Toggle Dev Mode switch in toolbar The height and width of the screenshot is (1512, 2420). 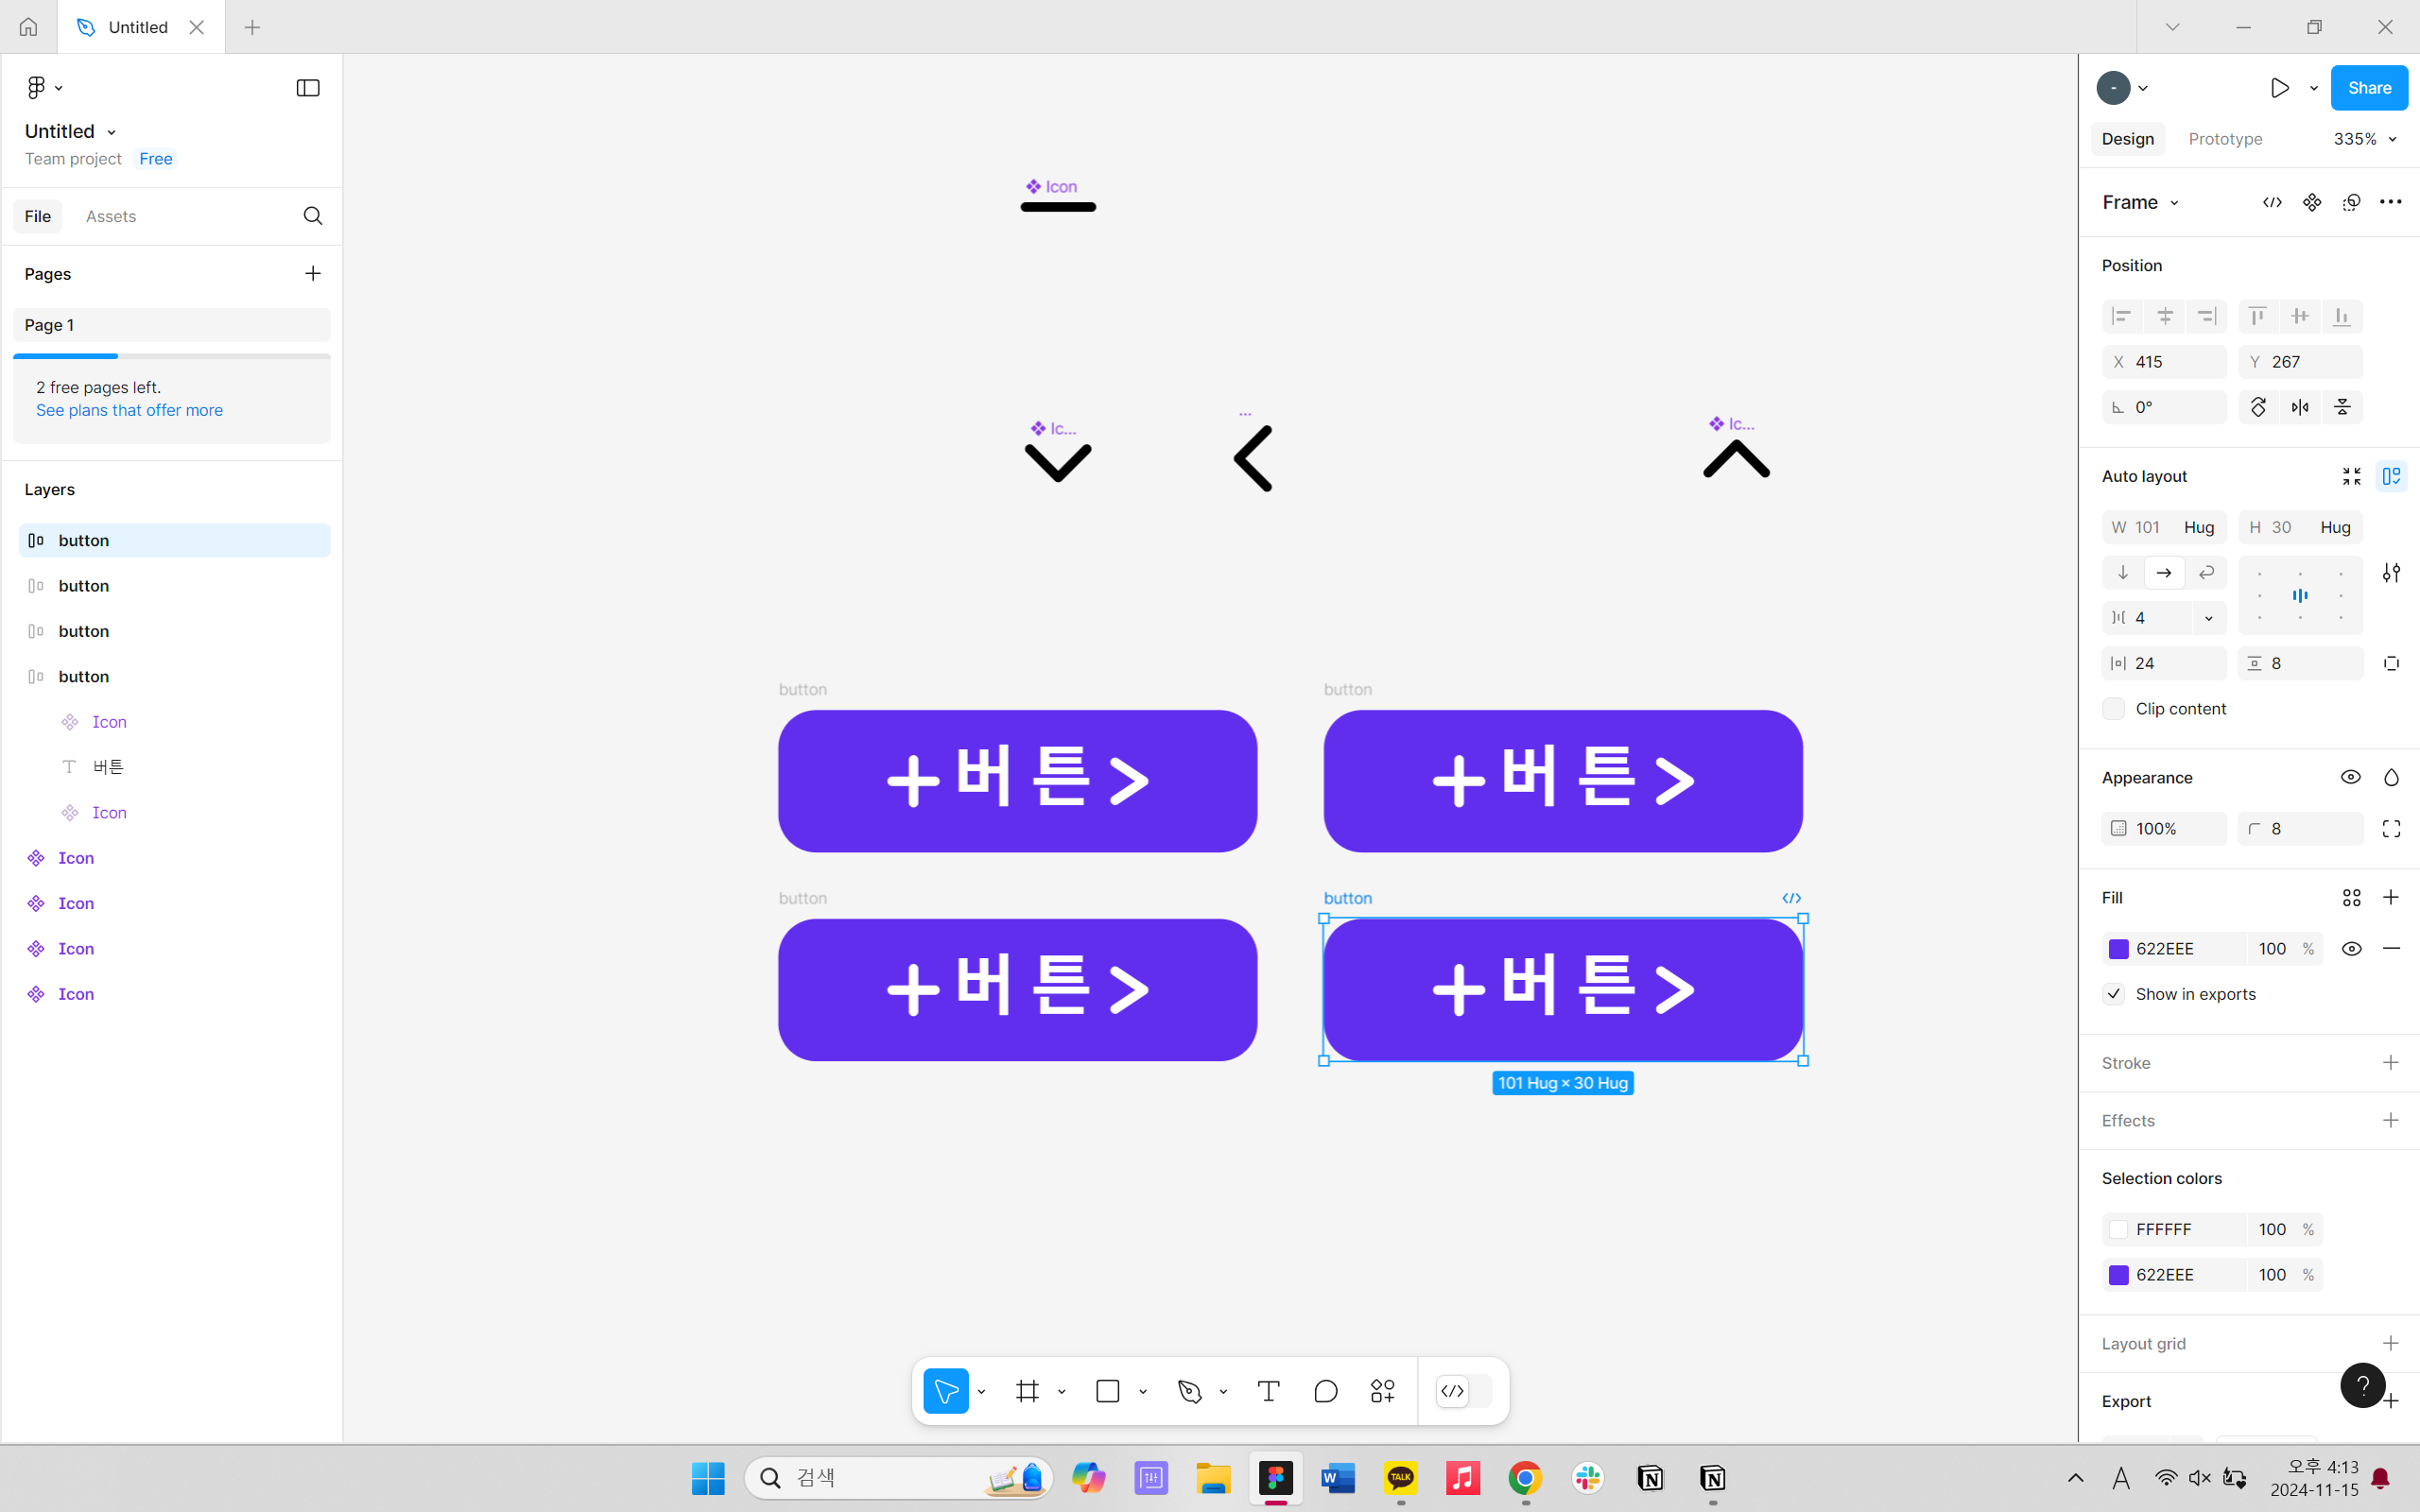click(1464, 1391)
